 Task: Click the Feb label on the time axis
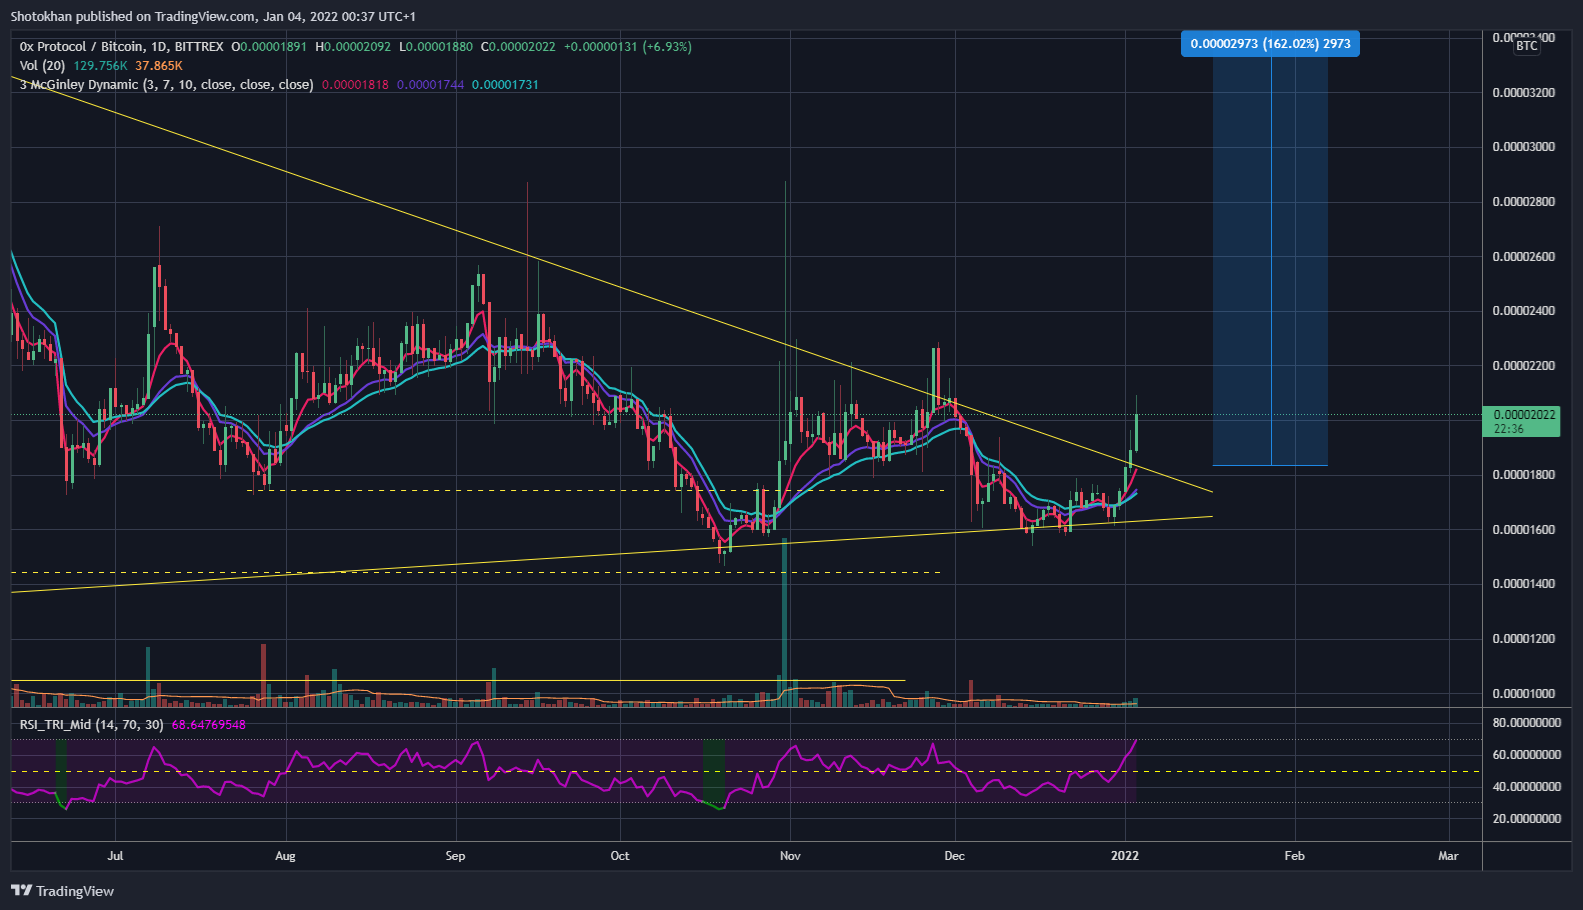pyautogui.click(x=1294, y=856)
